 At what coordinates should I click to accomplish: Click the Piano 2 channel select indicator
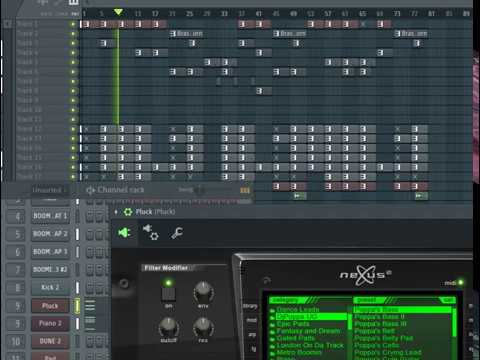tap(77, 324)
